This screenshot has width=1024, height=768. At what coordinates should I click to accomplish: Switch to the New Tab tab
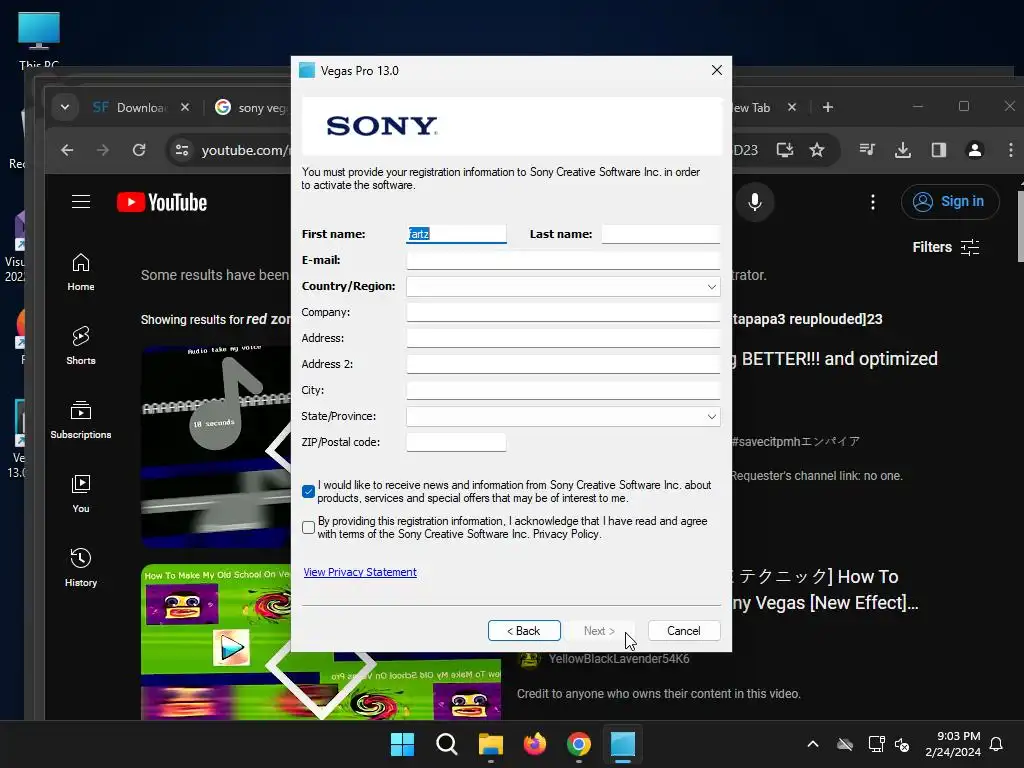754,107
